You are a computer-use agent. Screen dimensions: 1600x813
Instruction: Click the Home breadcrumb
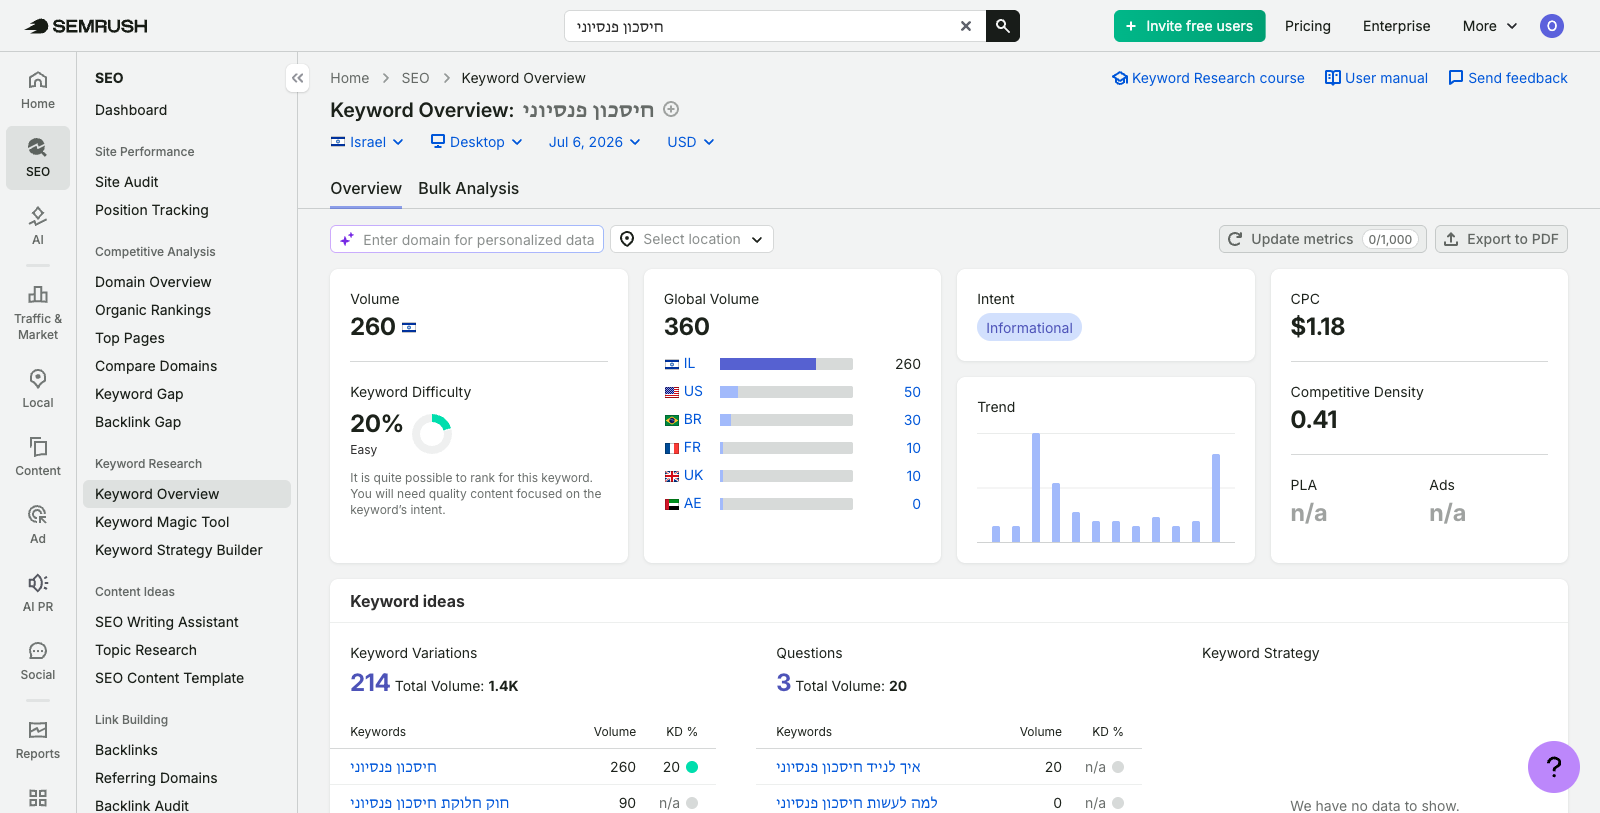pyautogui.click(x=349, y=78)
